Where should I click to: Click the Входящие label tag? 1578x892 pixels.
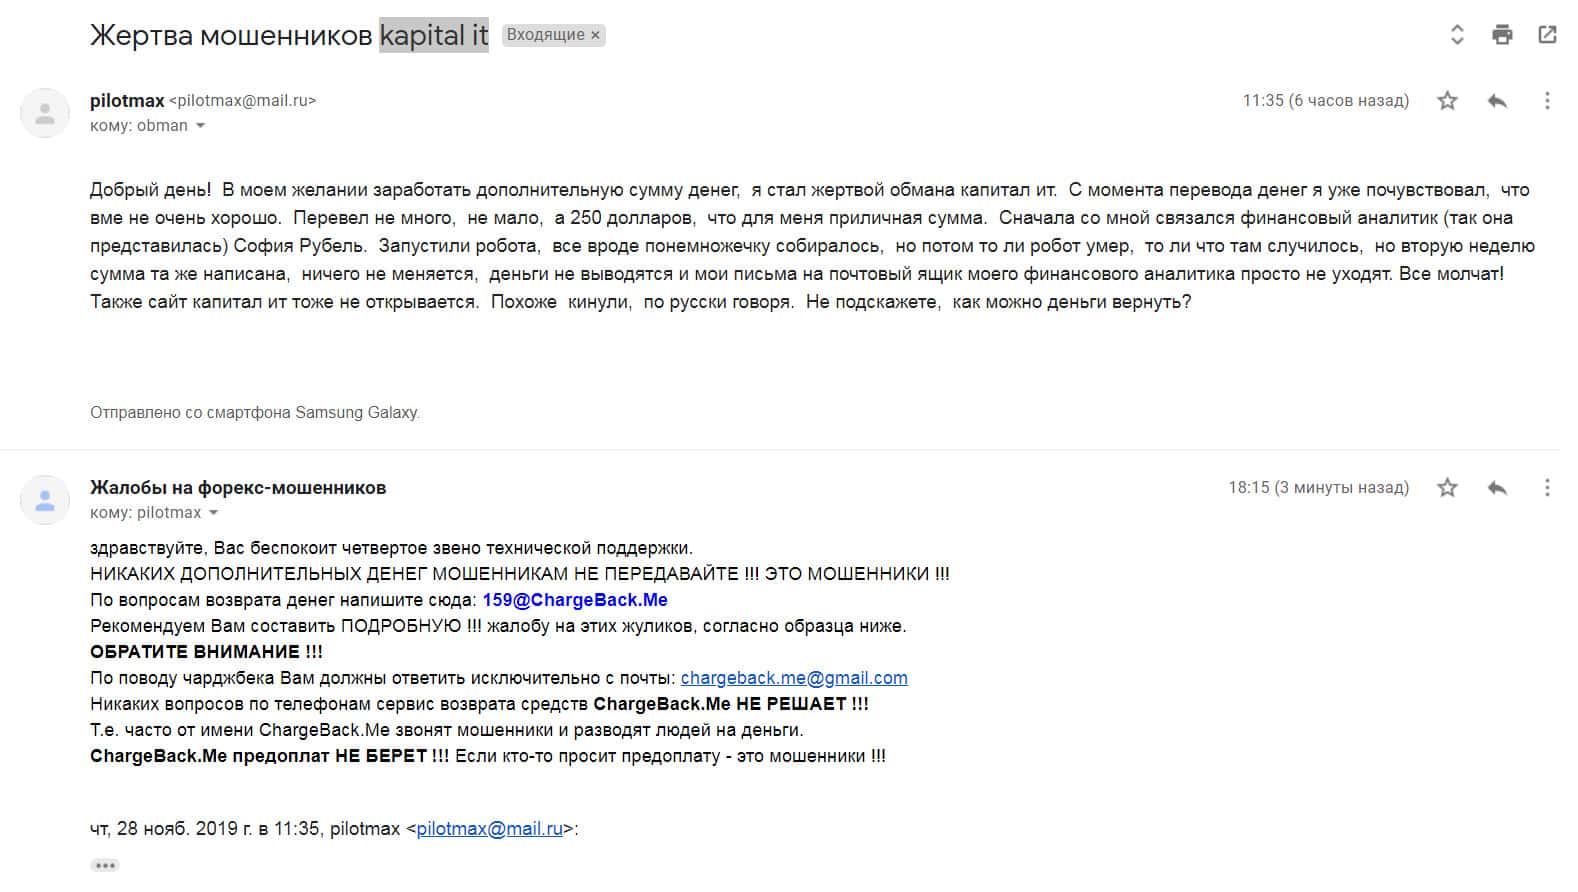[x=545, y=35]
